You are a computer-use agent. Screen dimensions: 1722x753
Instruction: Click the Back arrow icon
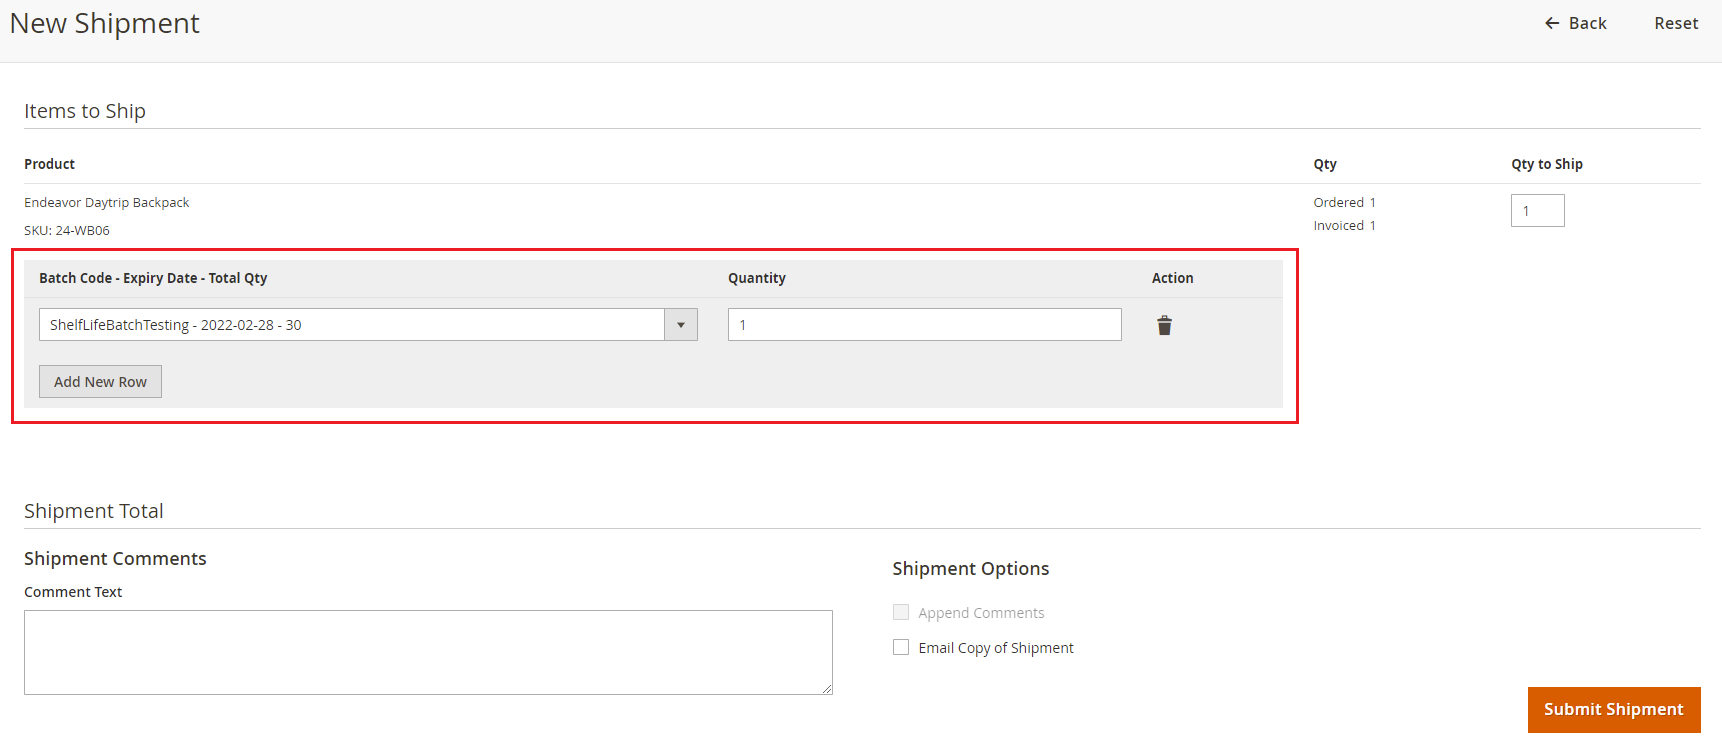click(1552, 23)
